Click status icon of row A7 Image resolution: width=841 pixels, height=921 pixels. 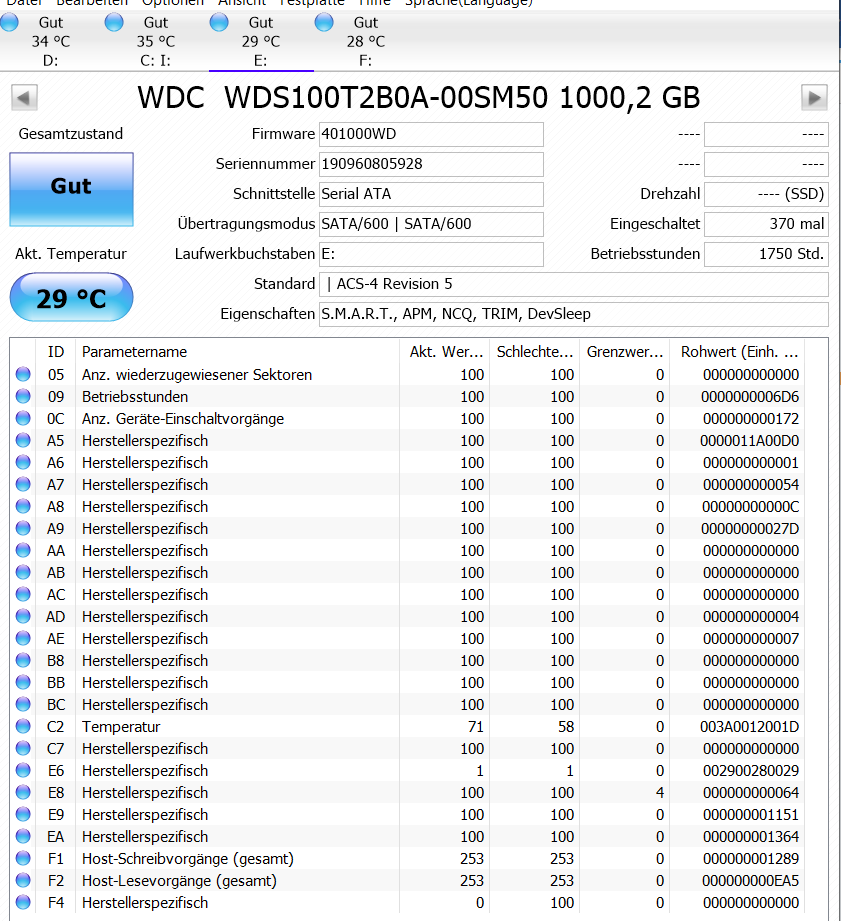pyautogui.click(x=23, y=485)
